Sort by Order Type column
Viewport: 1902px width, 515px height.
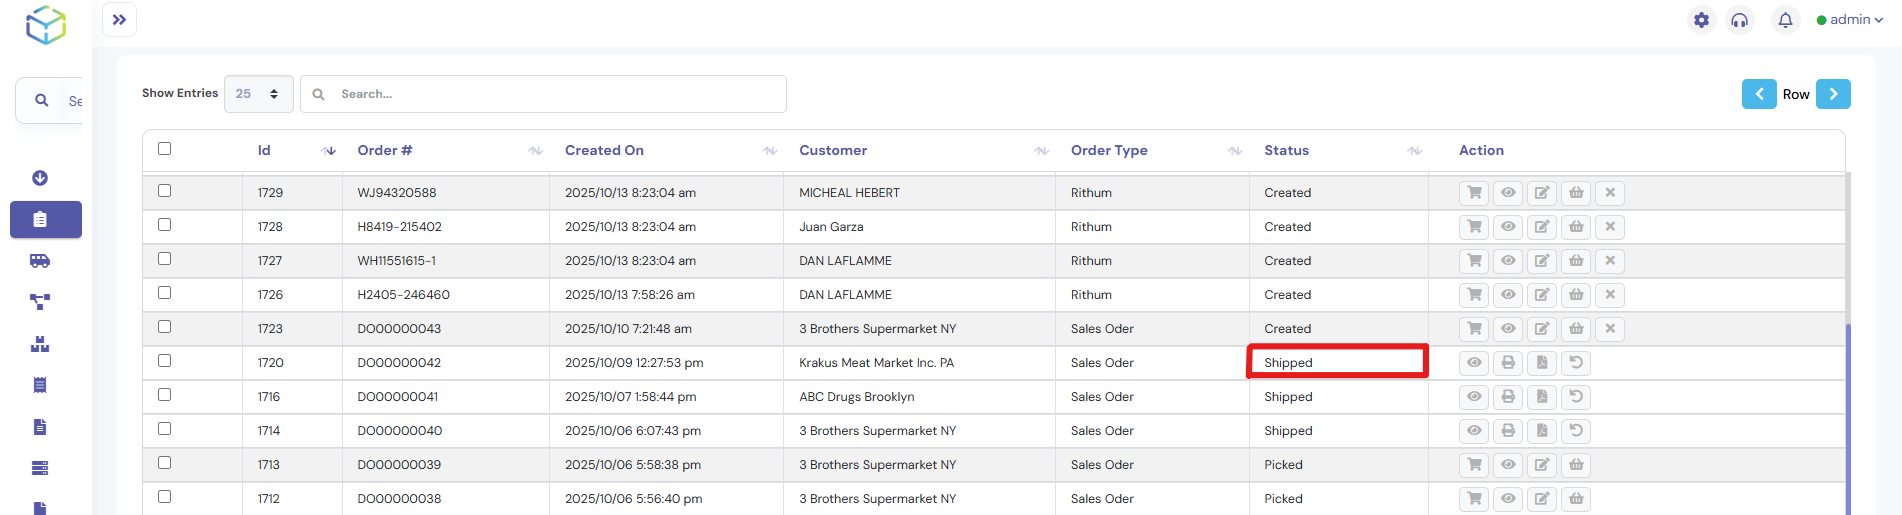tap(1235, 151)
